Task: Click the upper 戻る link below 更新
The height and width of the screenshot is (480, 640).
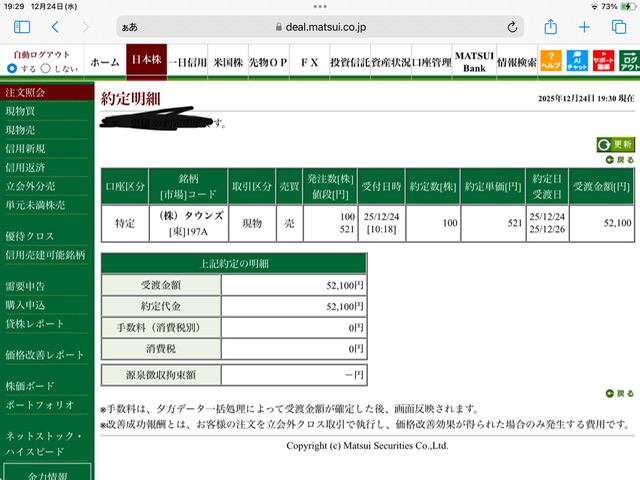Action: pos(620,160)
